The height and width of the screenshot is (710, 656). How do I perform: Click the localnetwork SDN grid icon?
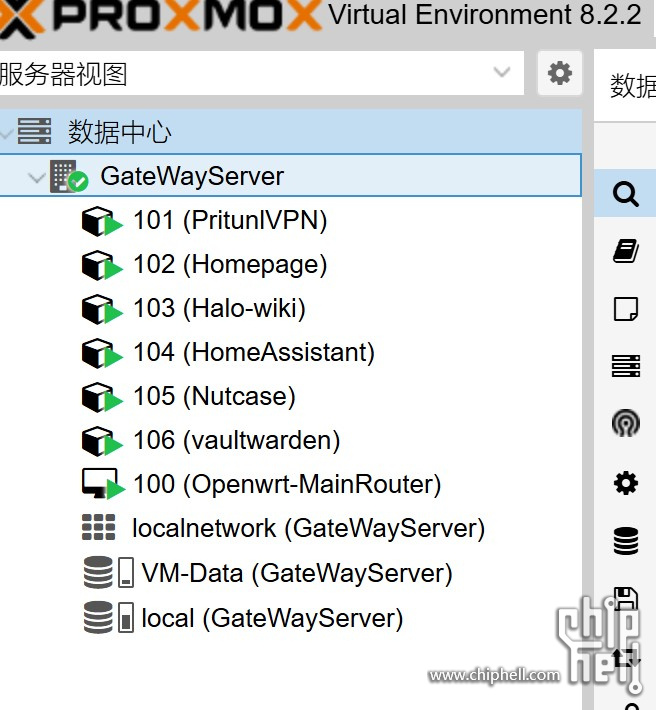point(99,528)
